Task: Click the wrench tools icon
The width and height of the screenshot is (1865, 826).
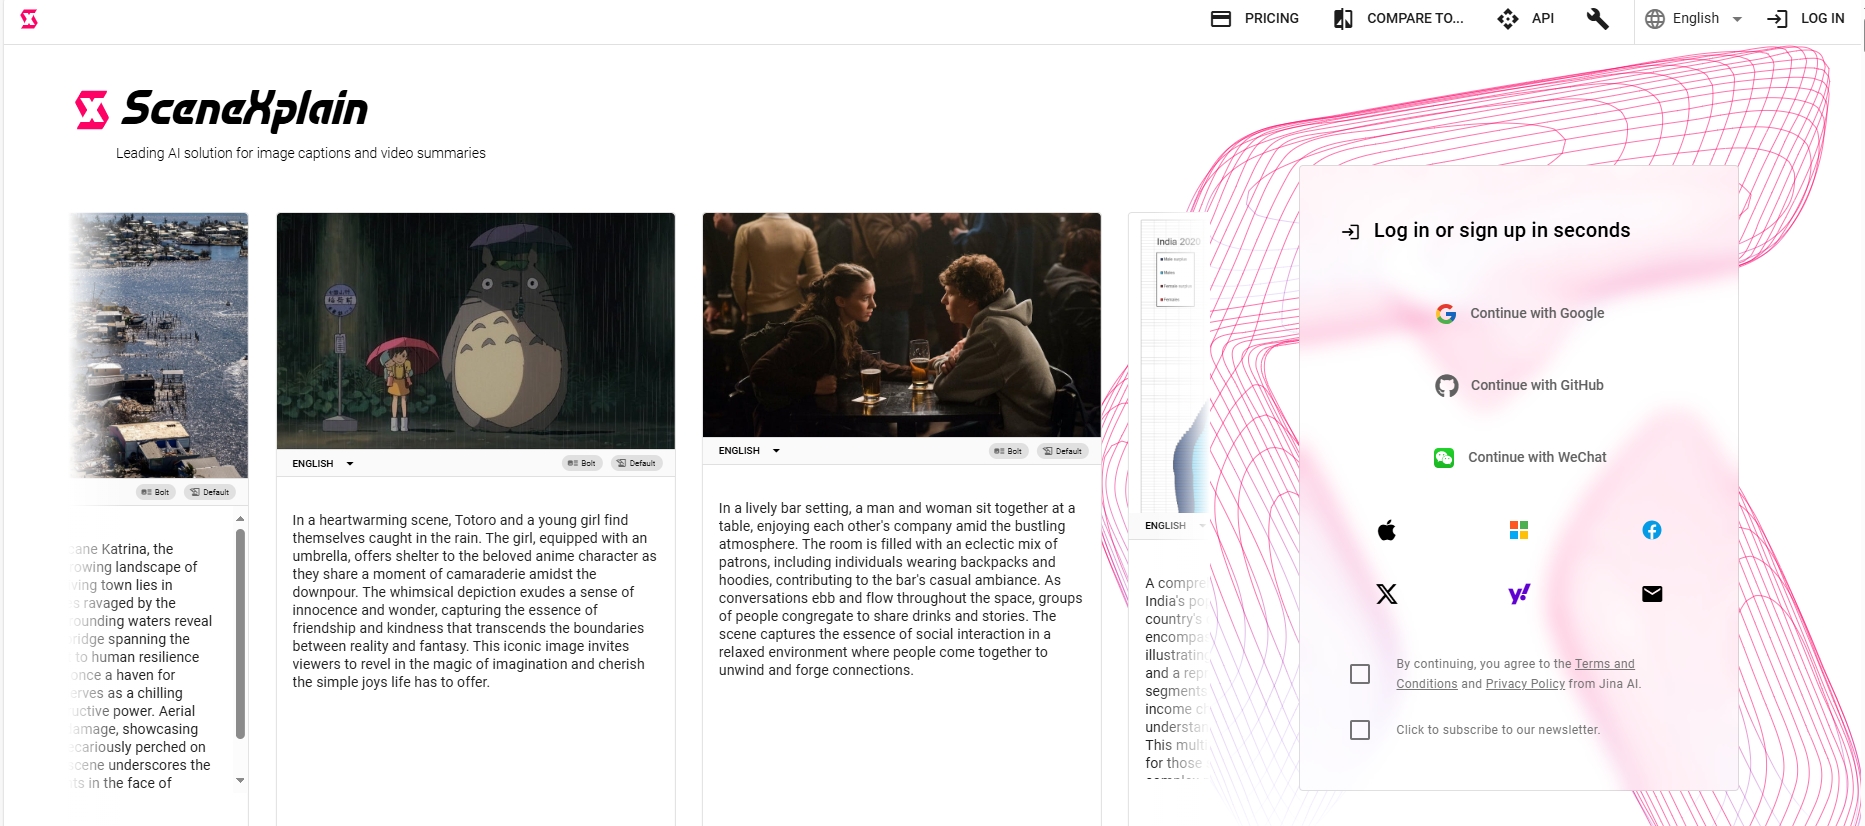Action: pyautogui.click(x=1597, y=18)
